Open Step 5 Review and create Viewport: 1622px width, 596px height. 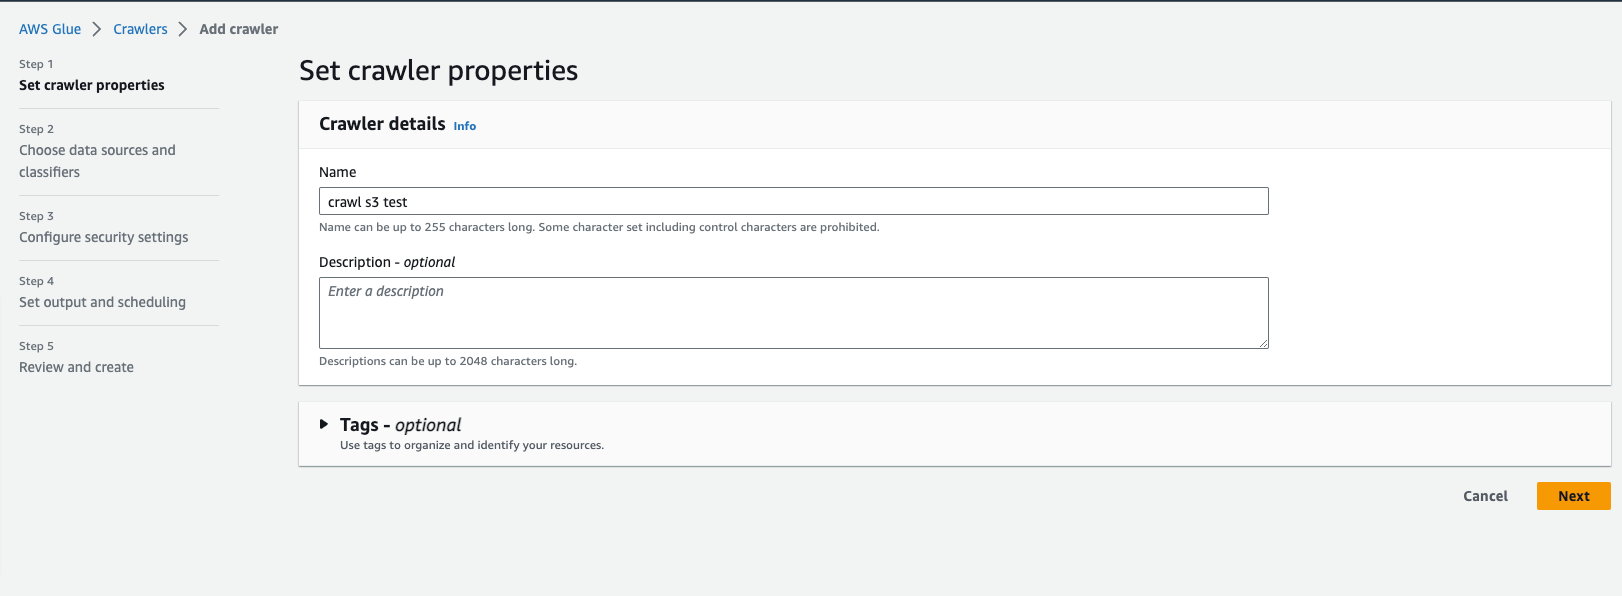pos(76,367)
